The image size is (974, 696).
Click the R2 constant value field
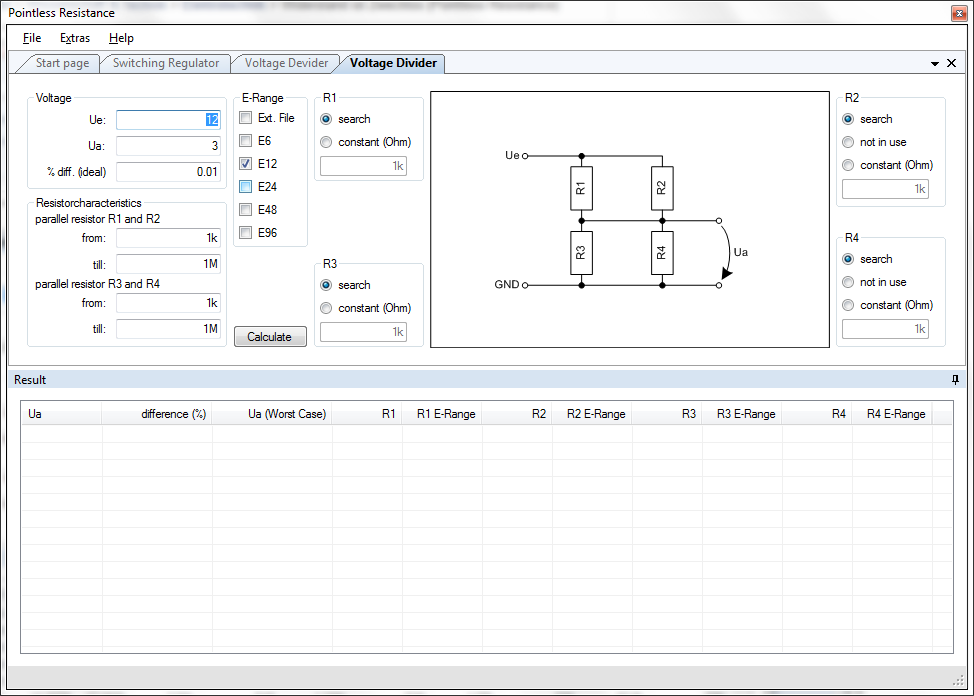[885, 189]
